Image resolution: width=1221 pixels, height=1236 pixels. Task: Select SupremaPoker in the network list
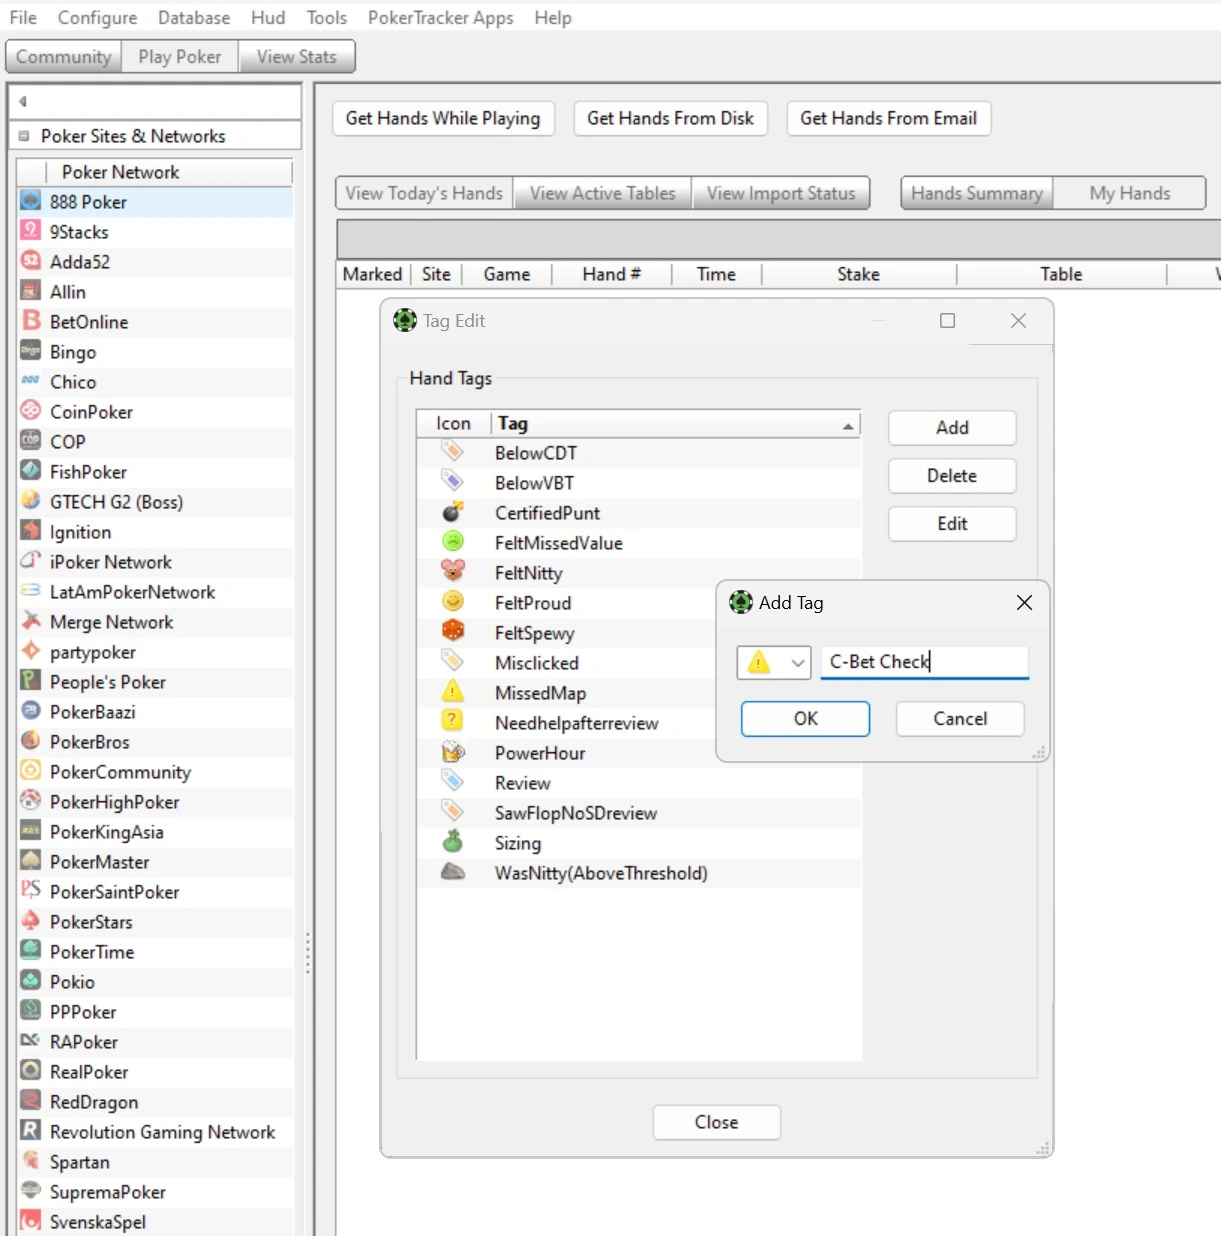[x=156, y=1192]
